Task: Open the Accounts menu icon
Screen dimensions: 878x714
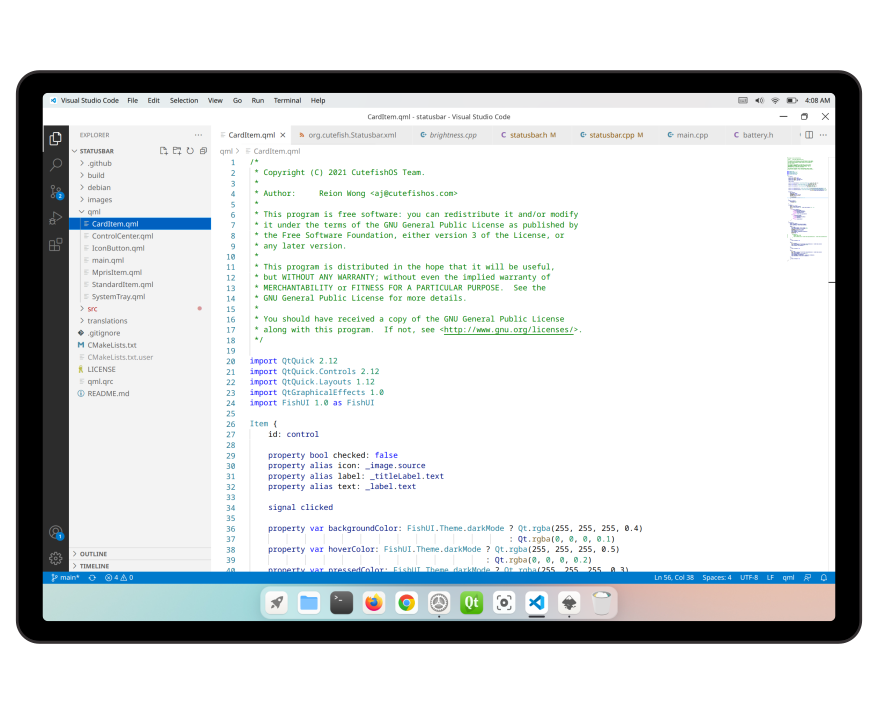Action: [x=55, y=532]
